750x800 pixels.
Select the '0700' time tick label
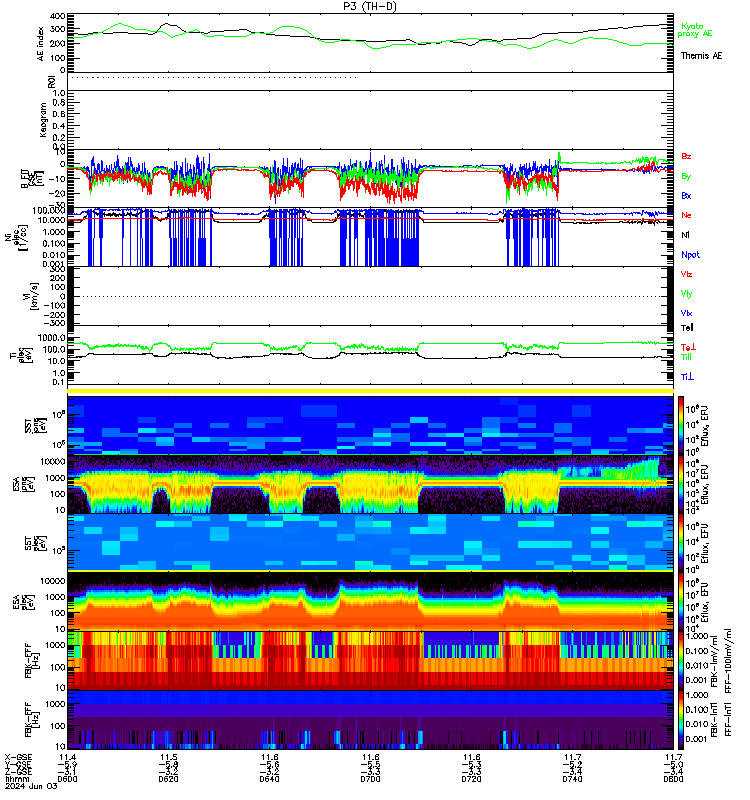point(370,779)
